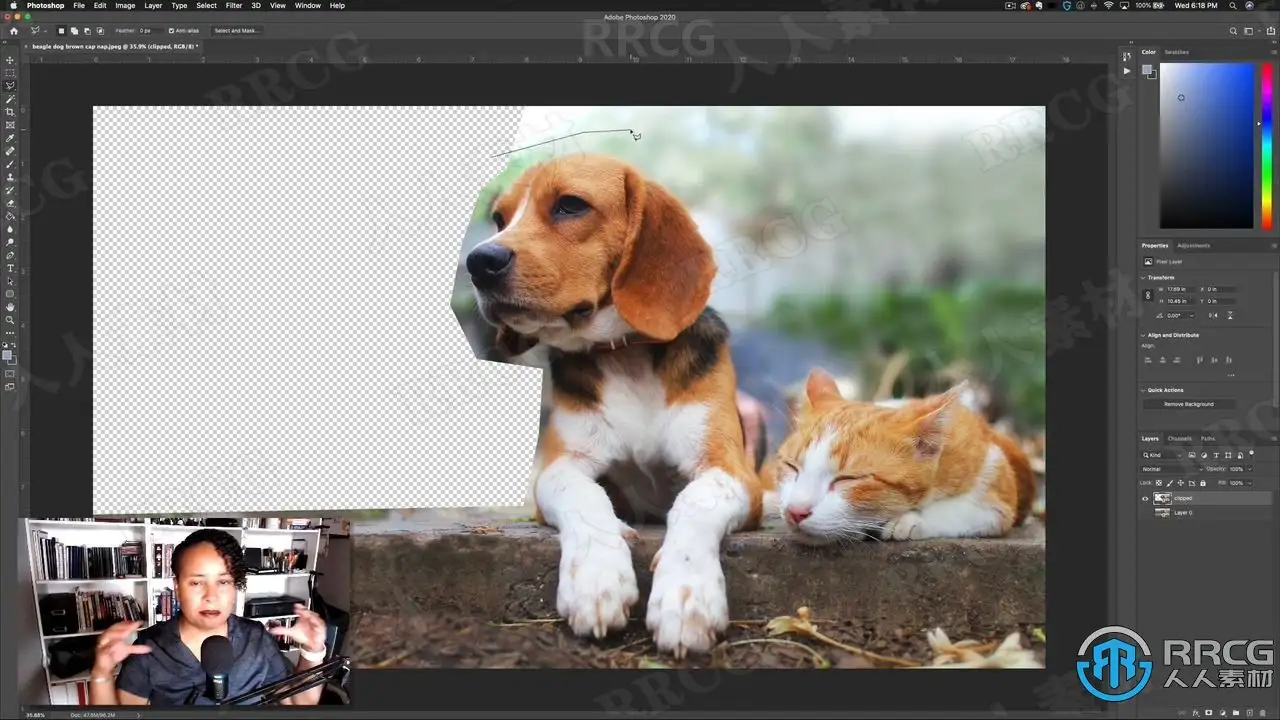1280x720 pixels.
Task: Toggle the link width and height constraint
Action: [1147, 295]
